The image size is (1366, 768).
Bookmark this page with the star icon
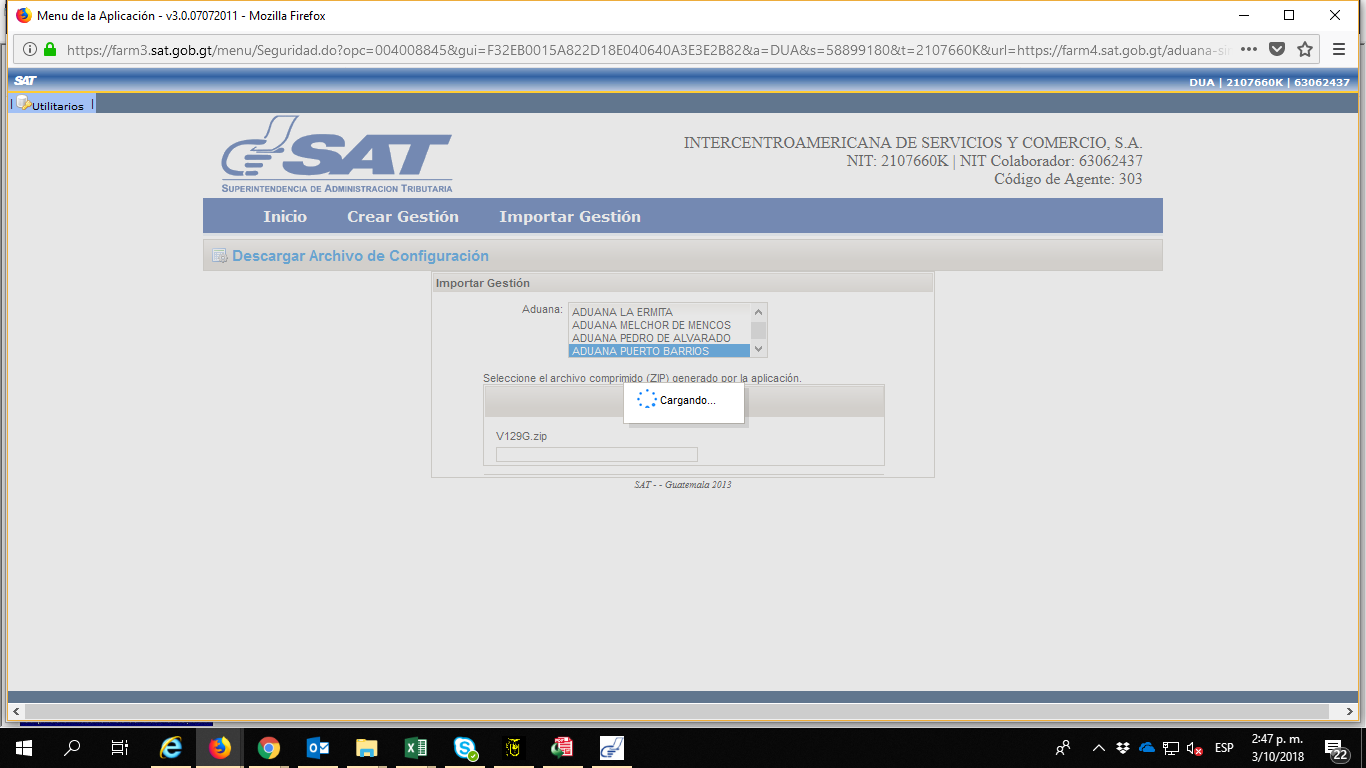[1304, 49]
